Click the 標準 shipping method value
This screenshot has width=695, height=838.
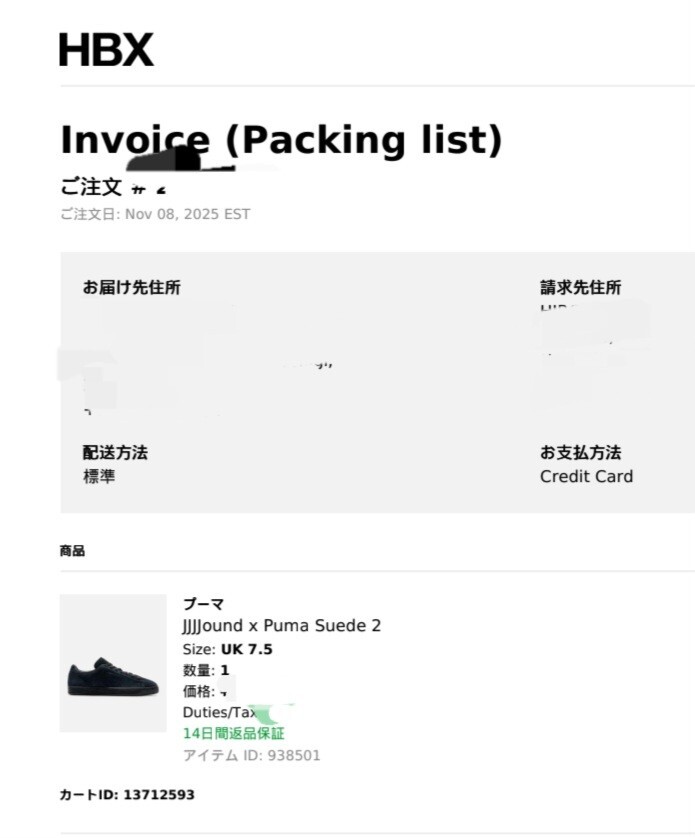point(99,477)
